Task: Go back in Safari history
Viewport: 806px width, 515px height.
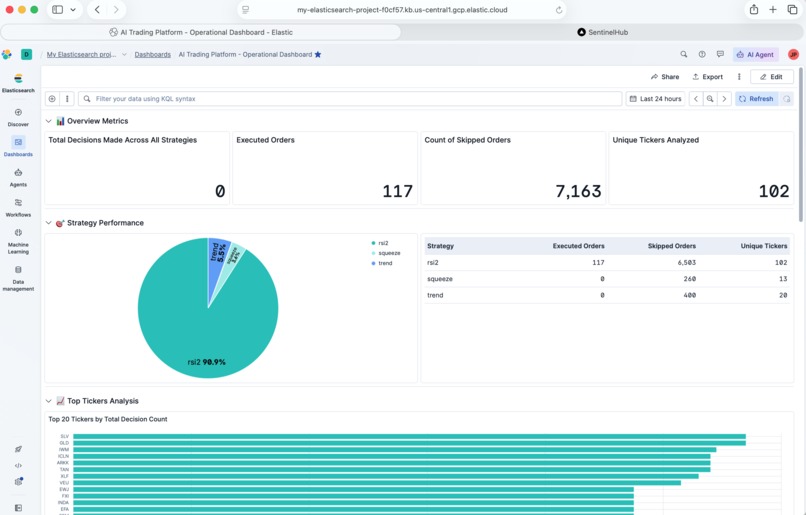Action: pyautogui.click(x=97, y=9)
